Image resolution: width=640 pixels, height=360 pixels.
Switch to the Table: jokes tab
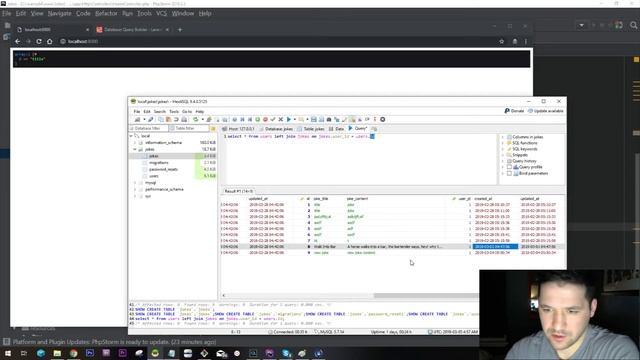pyautogui.click(x=311, y=129)
